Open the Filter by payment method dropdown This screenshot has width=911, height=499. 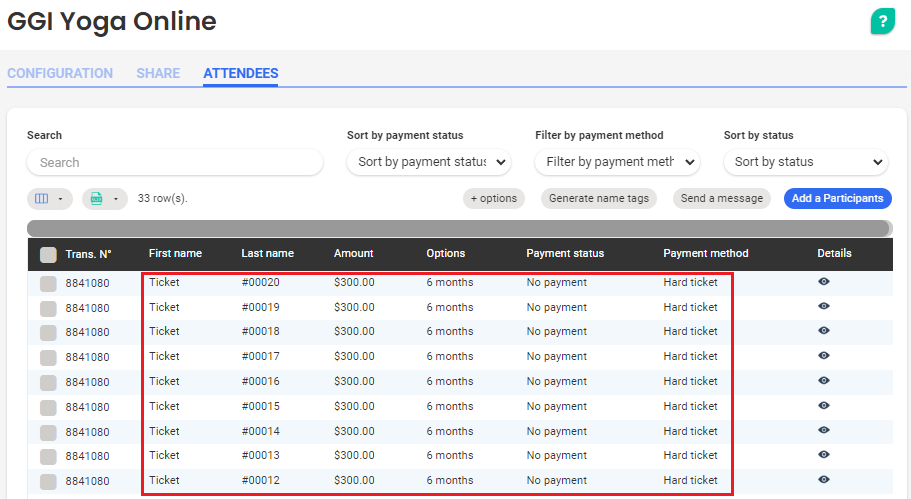[x=617, y=162]
